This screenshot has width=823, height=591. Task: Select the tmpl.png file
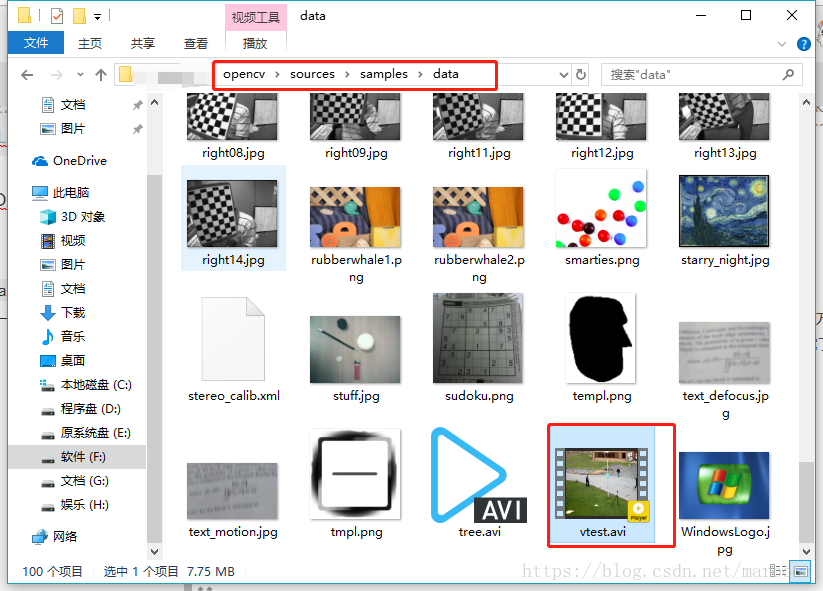tap(355, 483)
